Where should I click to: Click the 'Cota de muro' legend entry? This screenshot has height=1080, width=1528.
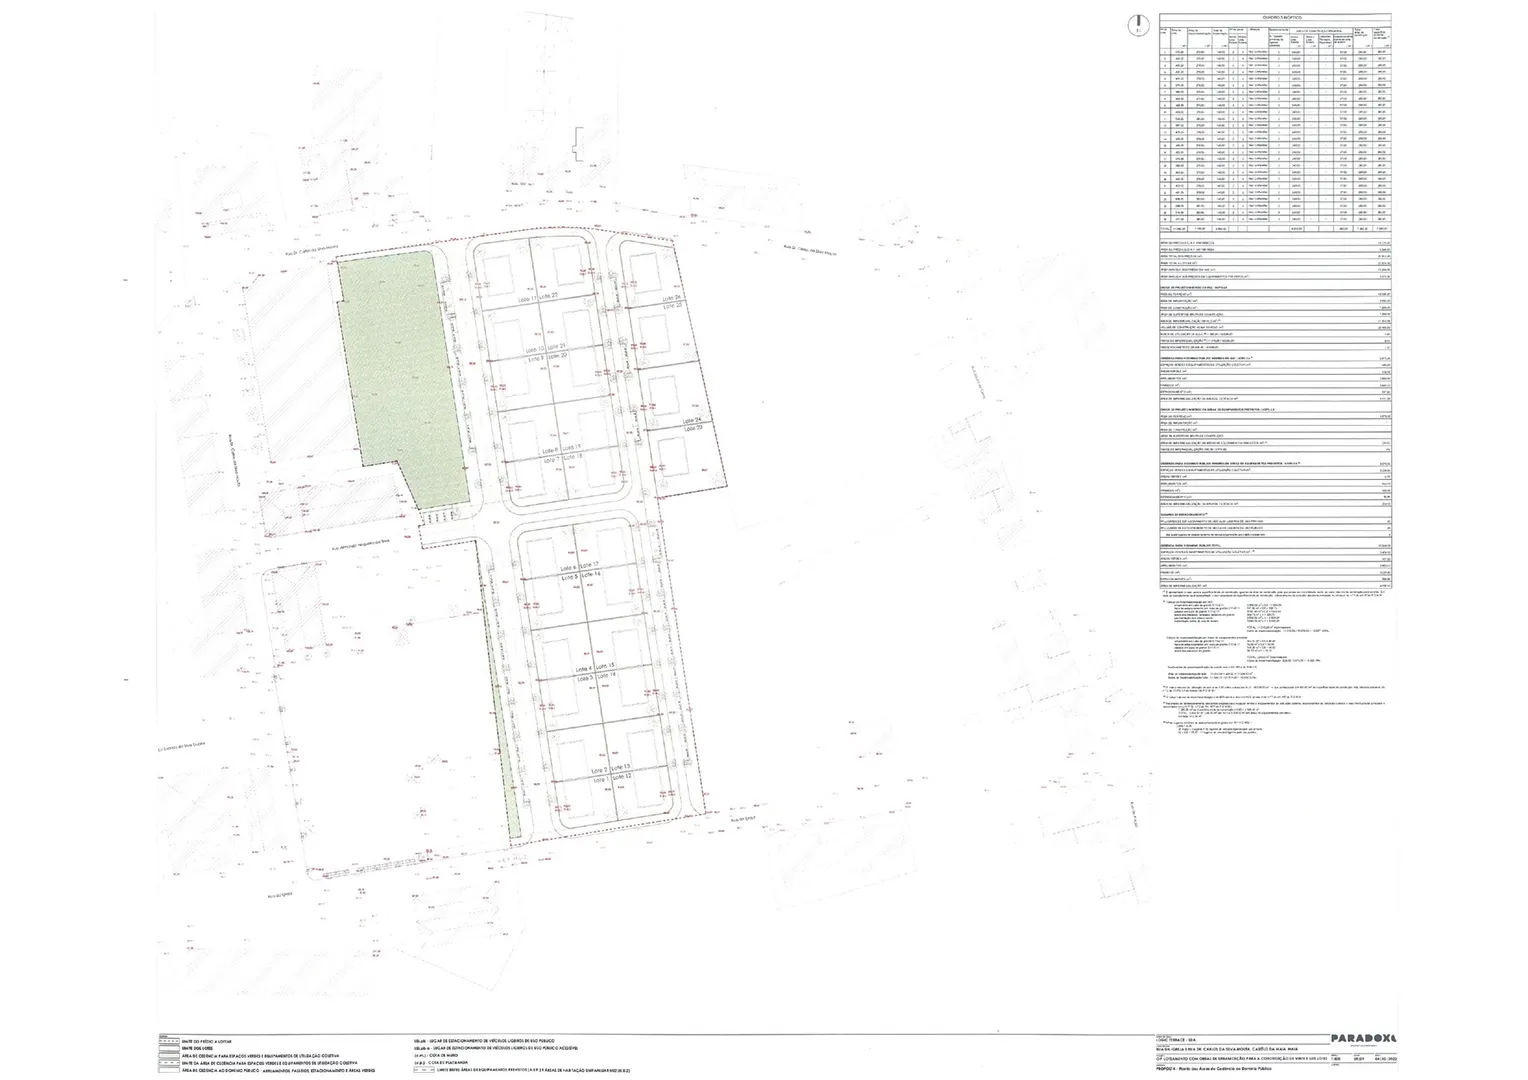click(x=450, y=1055)
